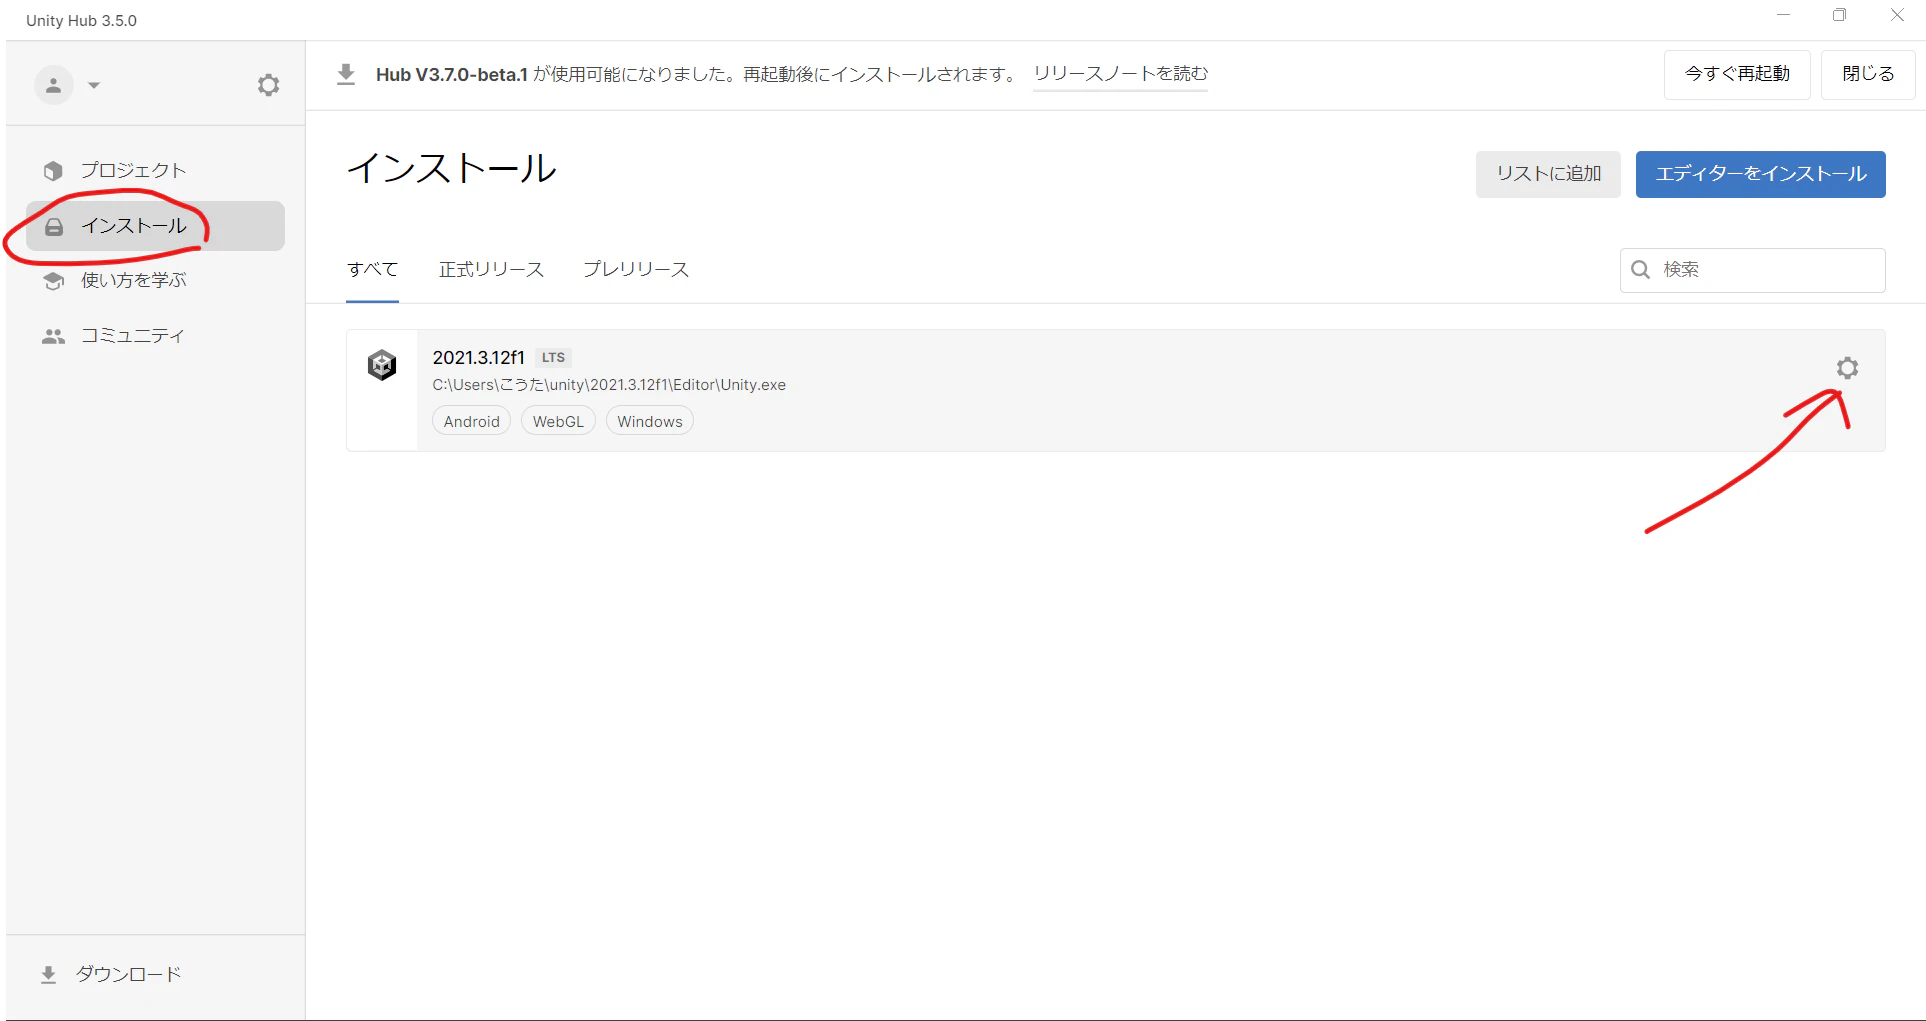Viewport: 1926px width, 1021px height.
Task: Click the Unity.exe install path text
Action: (x=609, y=385)
